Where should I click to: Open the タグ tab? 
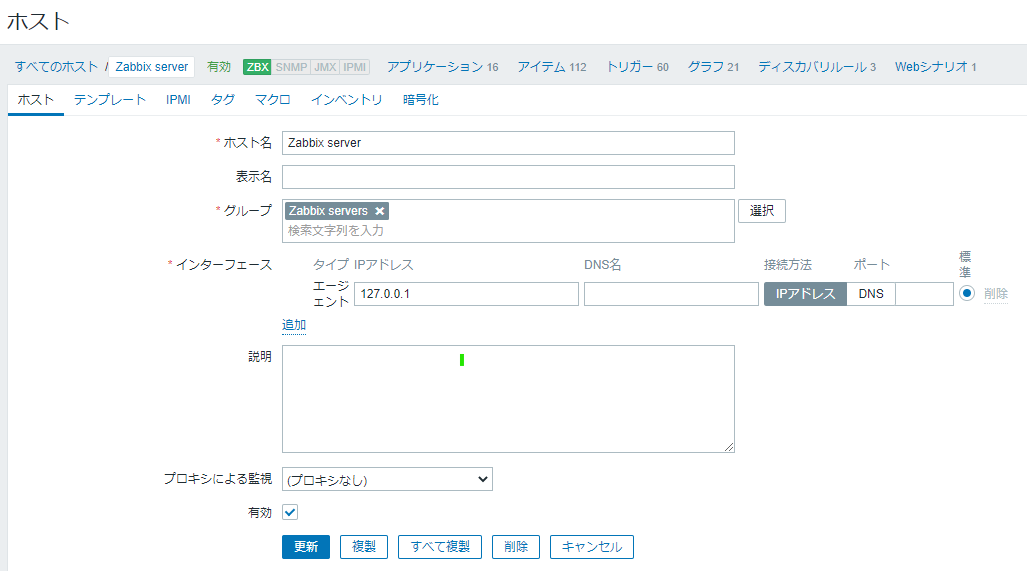(x=223, y=100)
